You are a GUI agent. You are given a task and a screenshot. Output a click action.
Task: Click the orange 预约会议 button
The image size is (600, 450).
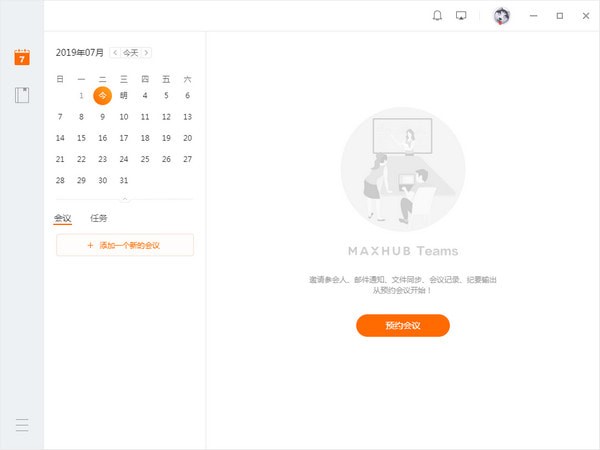pos(403,326)
